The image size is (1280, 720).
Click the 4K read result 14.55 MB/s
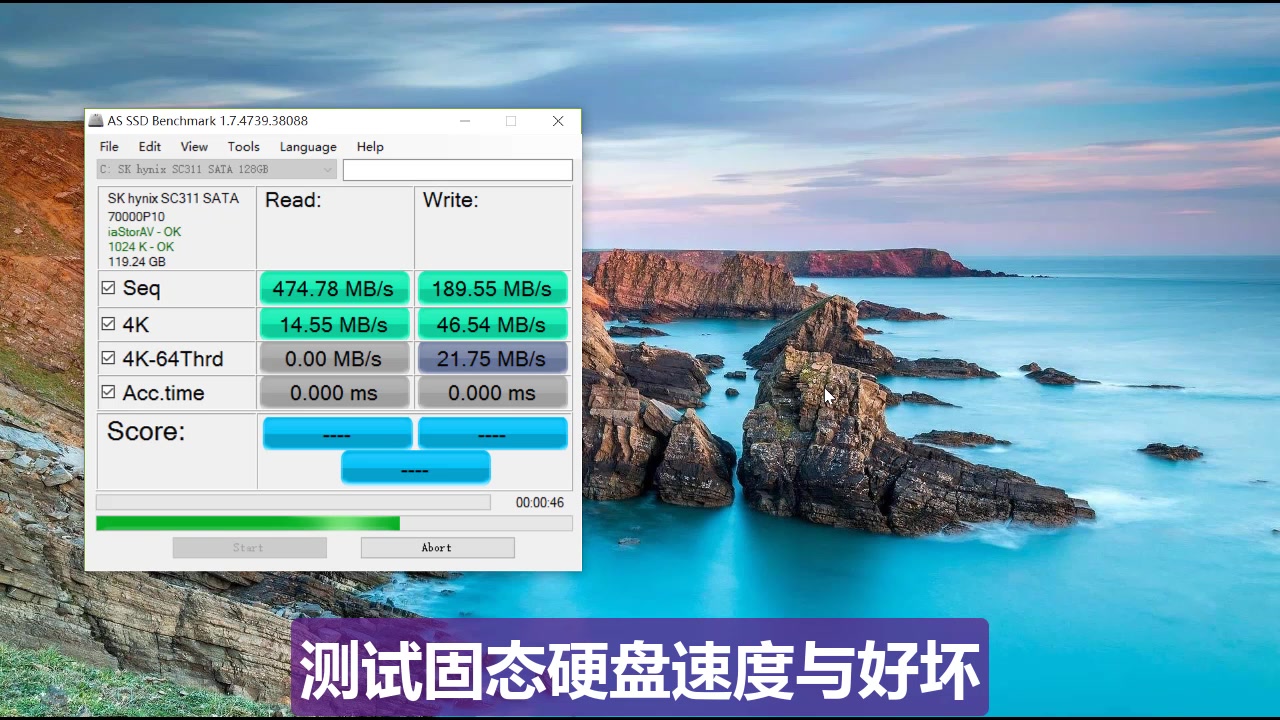pos(334,323)
